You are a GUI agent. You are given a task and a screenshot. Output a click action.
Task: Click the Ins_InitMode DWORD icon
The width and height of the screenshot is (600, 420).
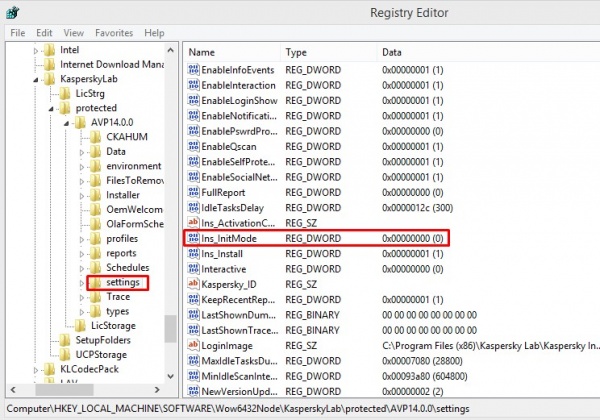pos(193,238)
